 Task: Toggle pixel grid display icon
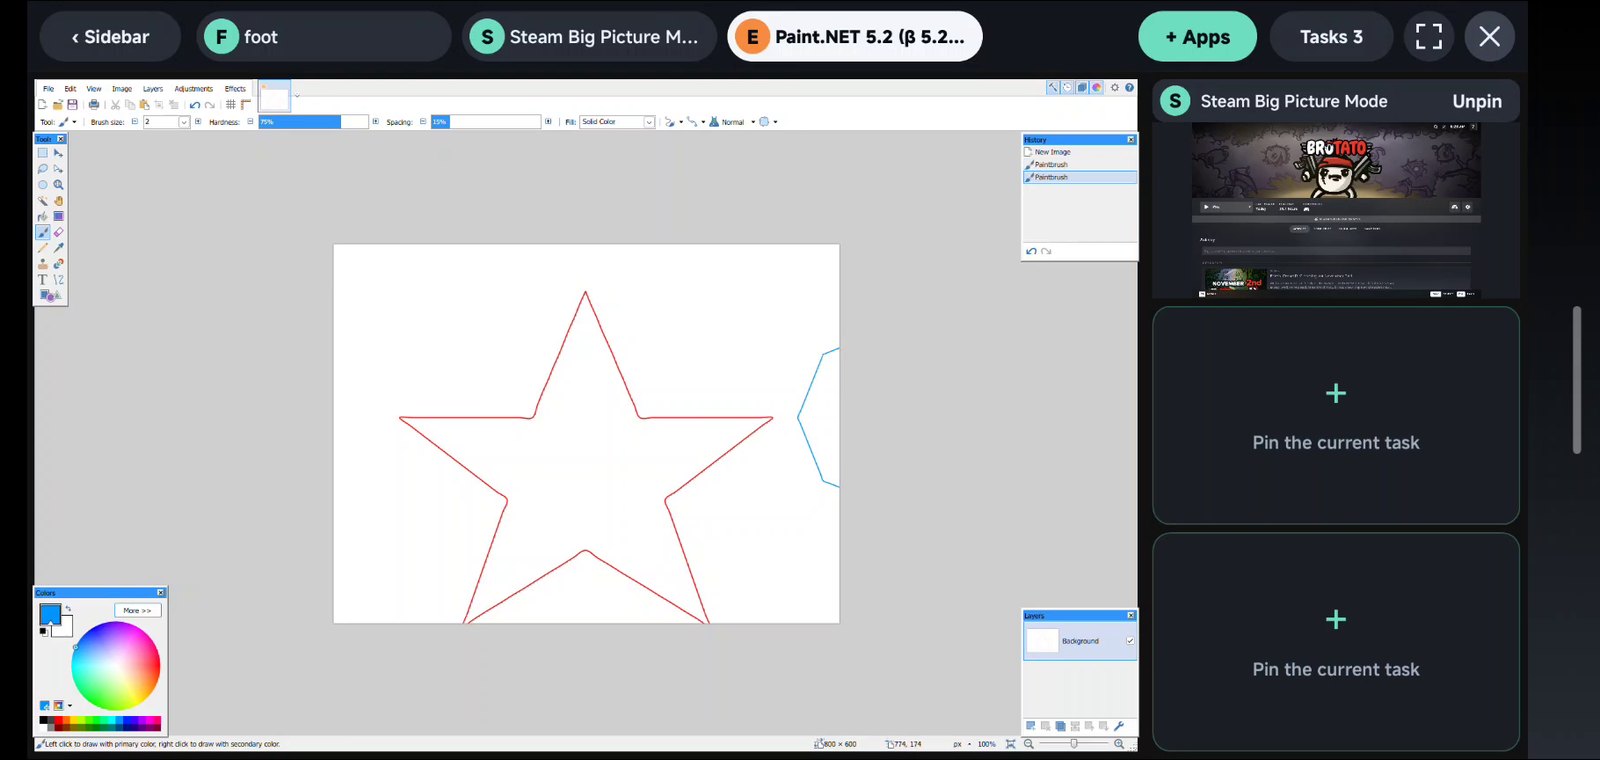coord(231,104)
